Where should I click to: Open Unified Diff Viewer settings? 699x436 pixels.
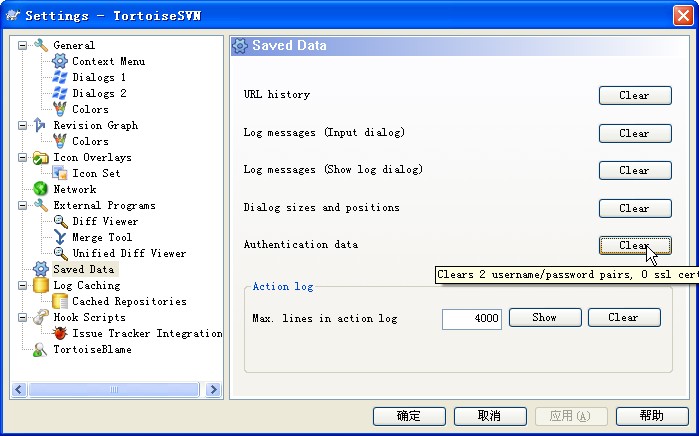pos(129,254)
